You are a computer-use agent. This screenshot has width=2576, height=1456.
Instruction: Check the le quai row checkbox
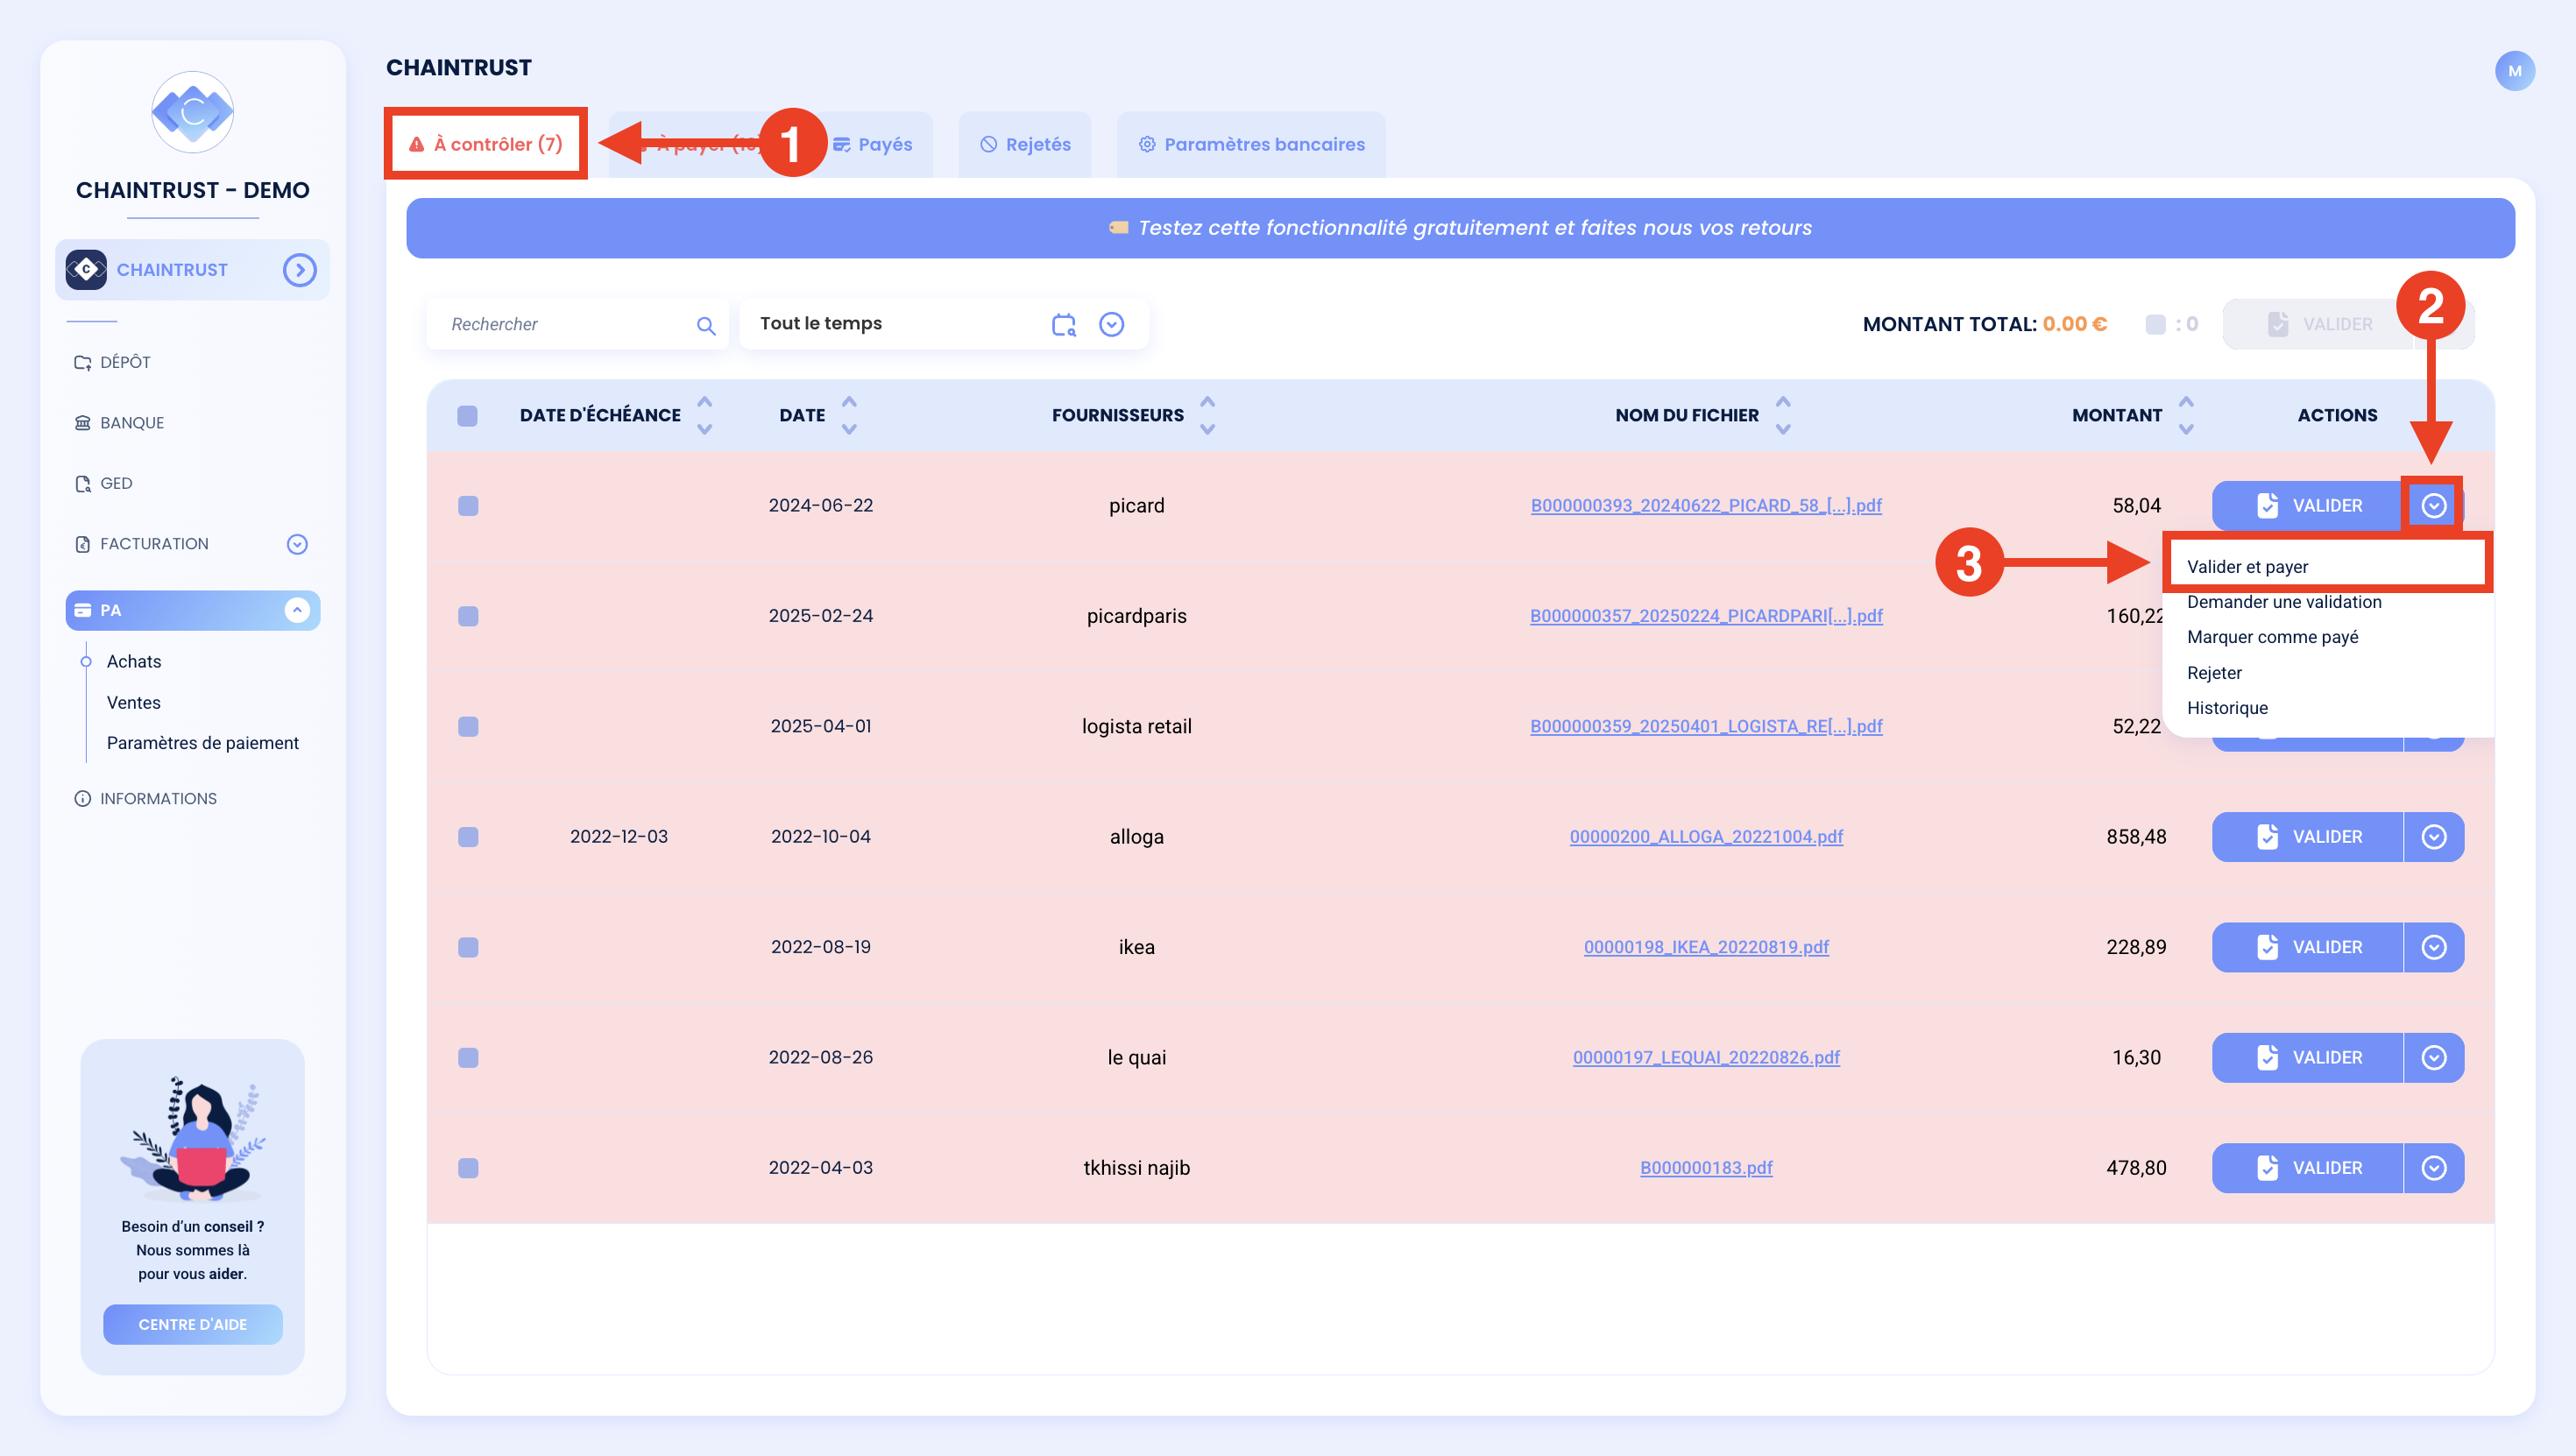point(468,1057)
